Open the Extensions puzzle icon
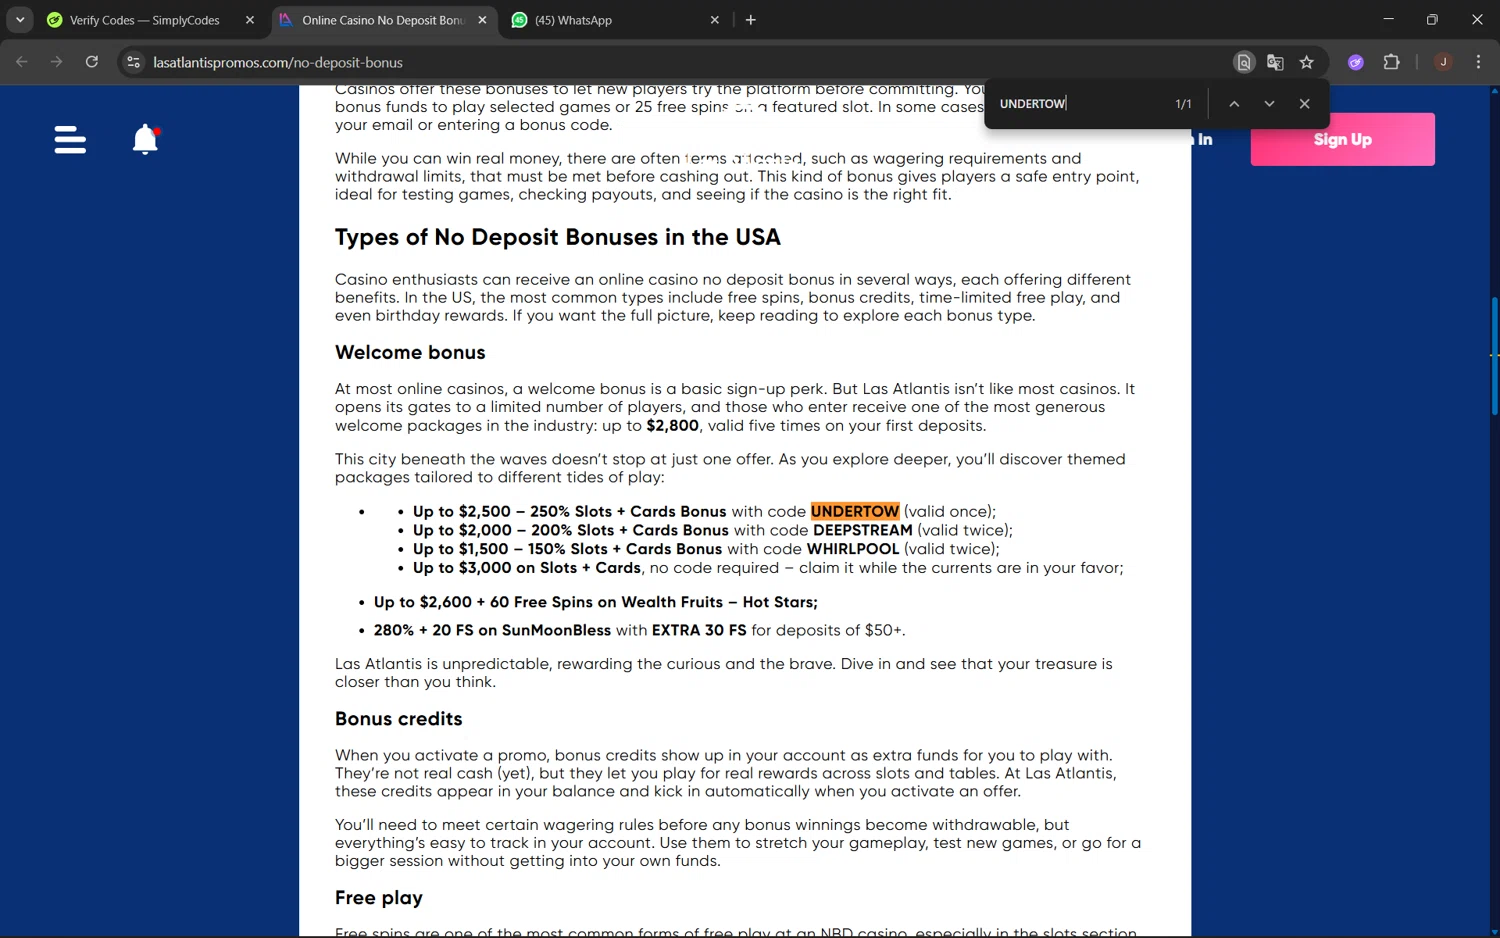 [1391, 62]
